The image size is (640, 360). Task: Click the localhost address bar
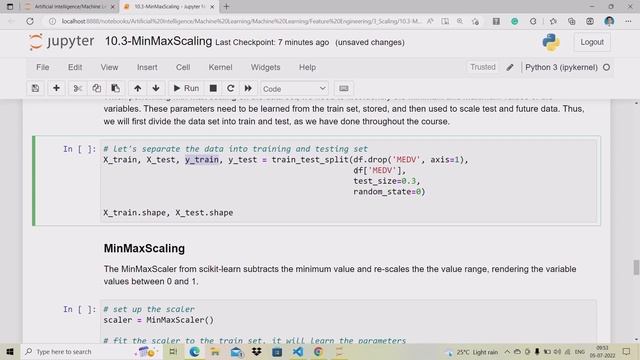click(x=241, y=21)
